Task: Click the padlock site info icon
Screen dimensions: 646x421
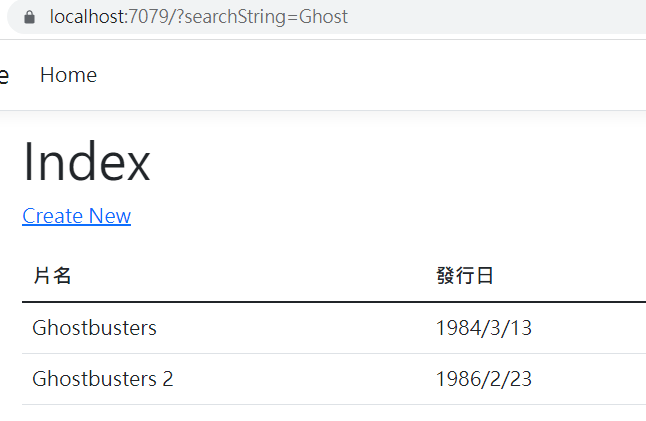Action: coord(29,17)
